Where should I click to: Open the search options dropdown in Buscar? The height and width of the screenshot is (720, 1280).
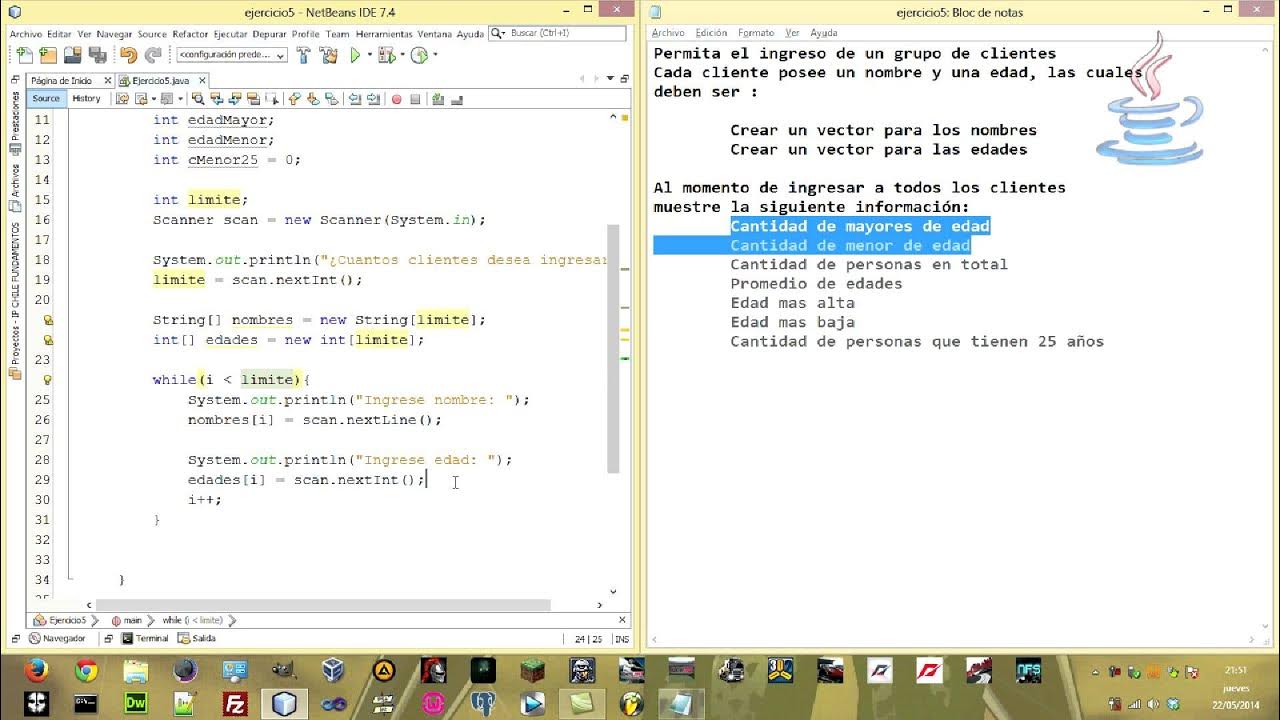(x=498, y=33)
